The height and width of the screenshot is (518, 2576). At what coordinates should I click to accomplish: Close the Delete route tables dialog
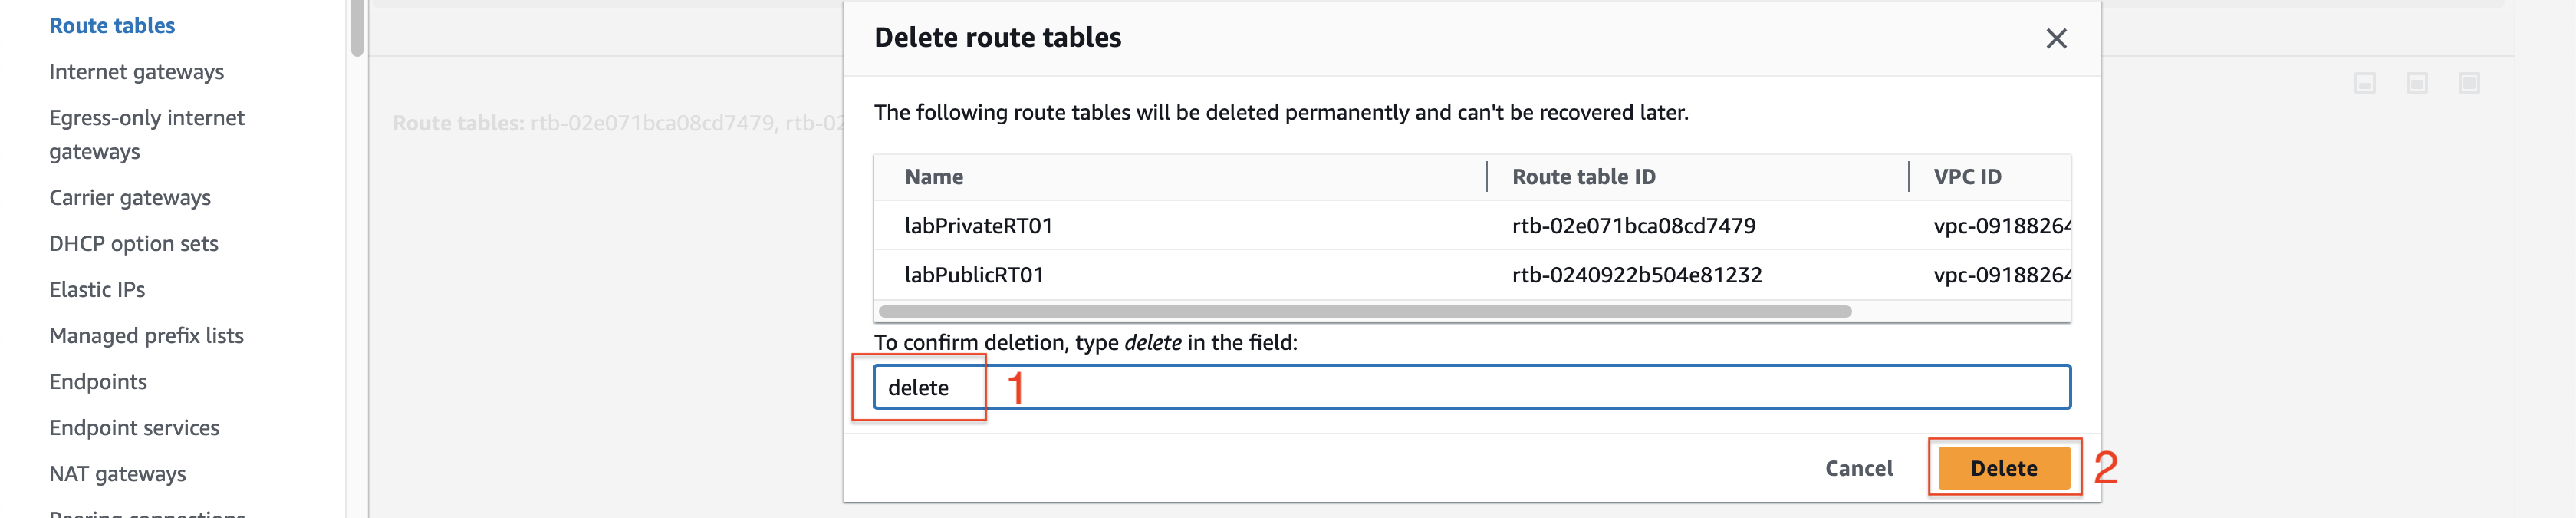[2056, 38]
